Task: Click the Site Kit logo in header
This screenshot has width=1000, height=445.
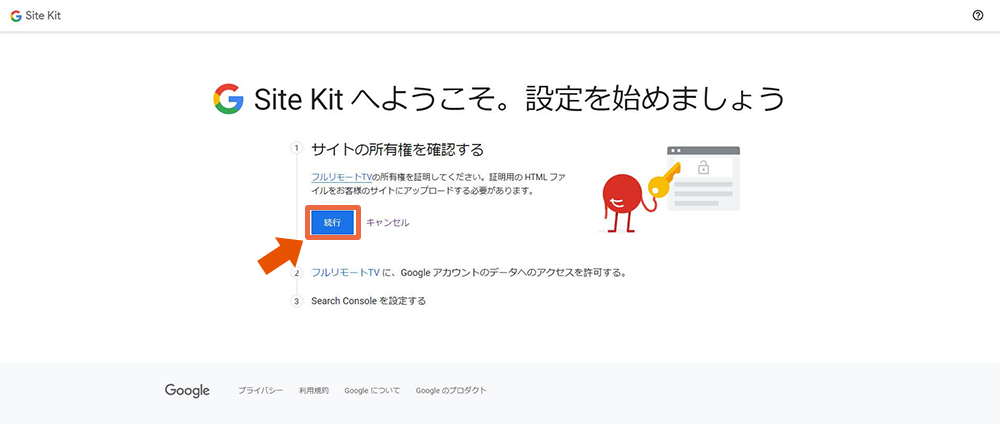Action: (x=36, y=16)
